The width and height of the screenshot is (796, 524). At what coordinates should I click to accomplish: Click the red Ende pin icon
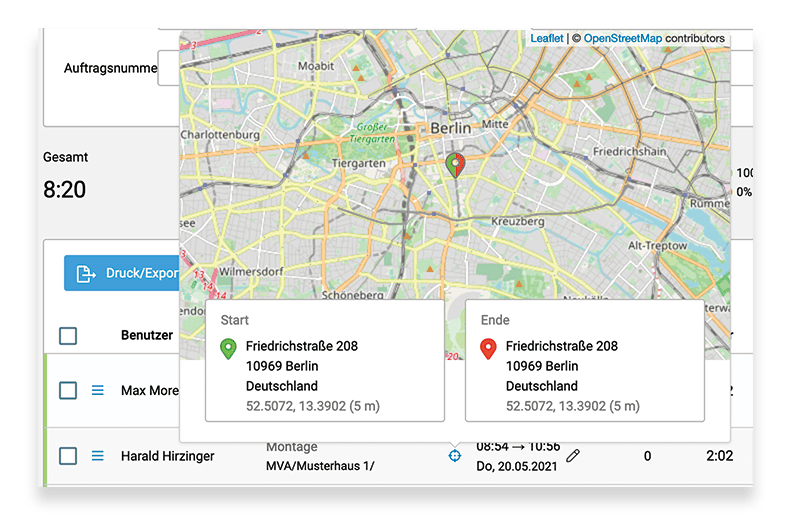[x=488, y=349]
